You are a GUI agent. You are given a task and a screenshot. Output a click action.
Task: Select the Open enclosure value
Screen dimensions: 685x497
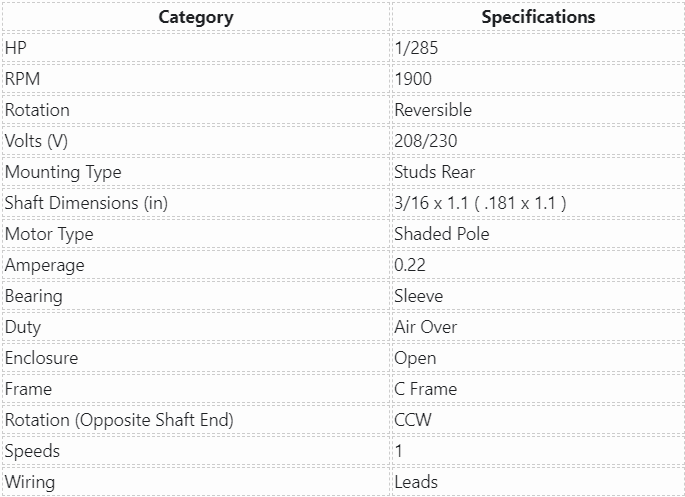416,358
